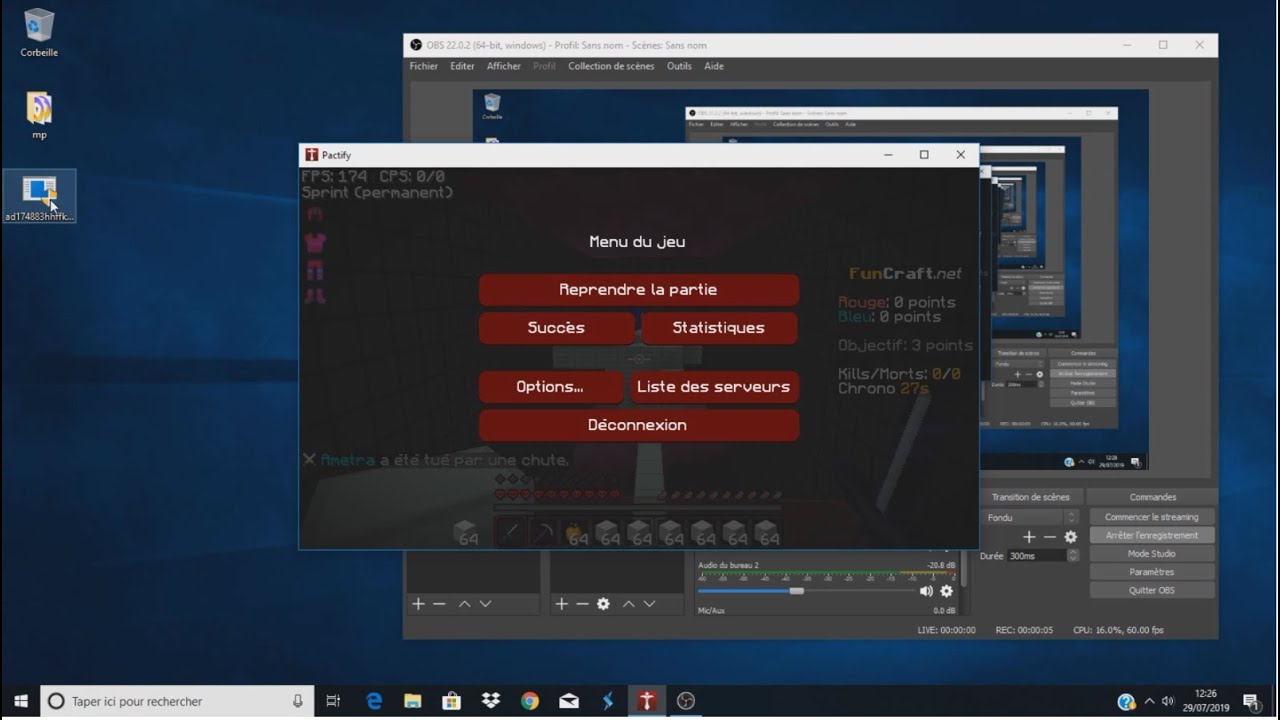
Task: Remove selected source in OBS
Action: pyautogui.click(x=582, y=604)
